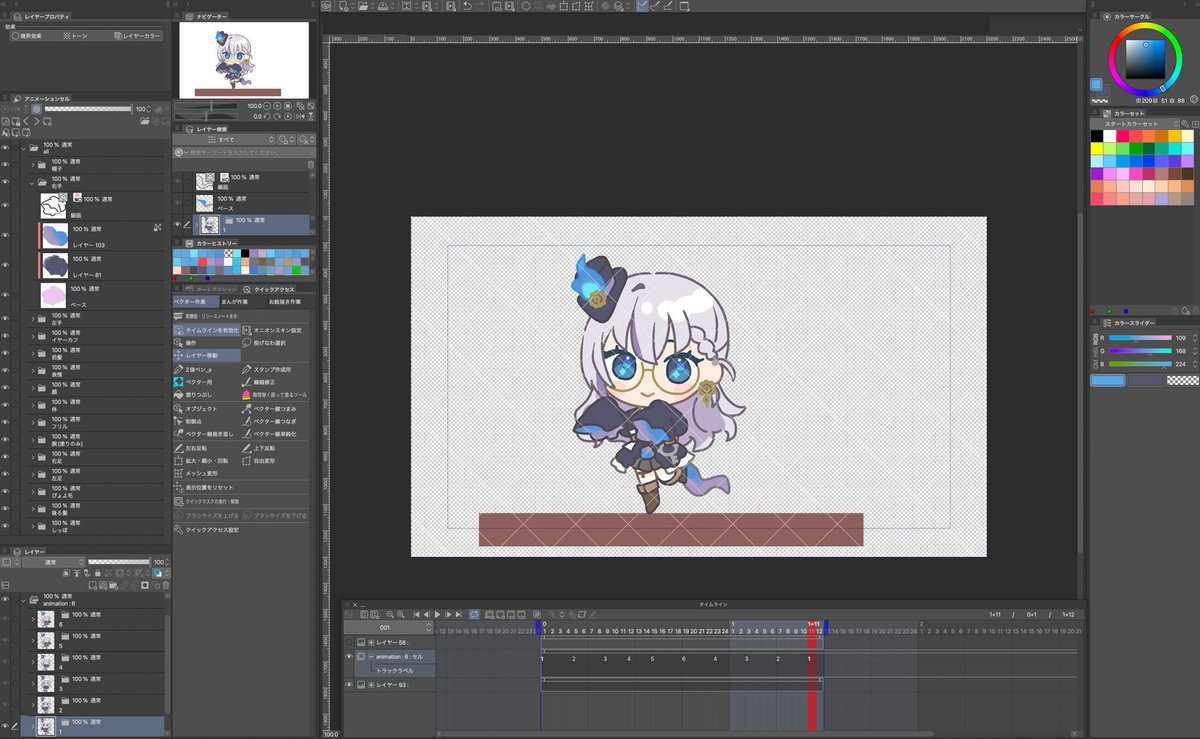Toggle visibility of the 帽子 folder

click(6, 165)
